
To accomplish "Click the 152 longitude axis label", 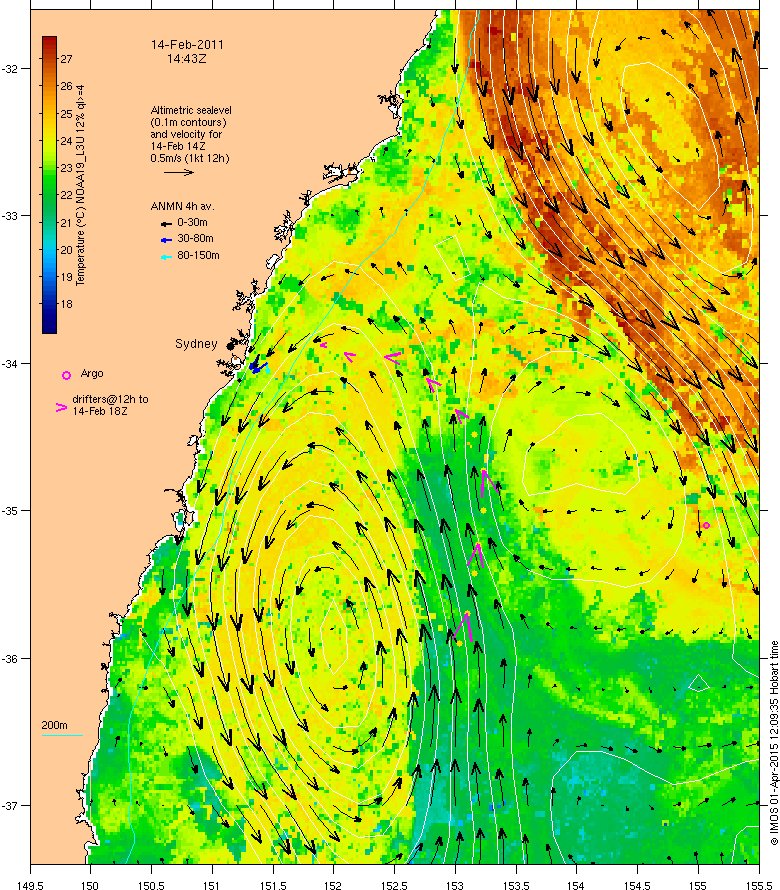I will (x=333, y=885).
